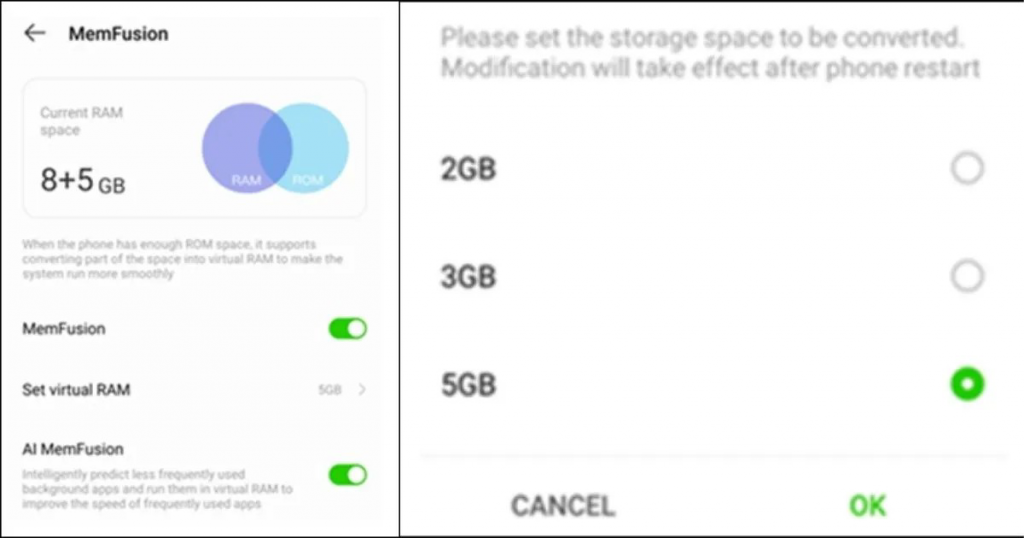The width and height of the screenshot is (1024, 538).
Task: Tap the 5GB option label
Action: point(468,385)
